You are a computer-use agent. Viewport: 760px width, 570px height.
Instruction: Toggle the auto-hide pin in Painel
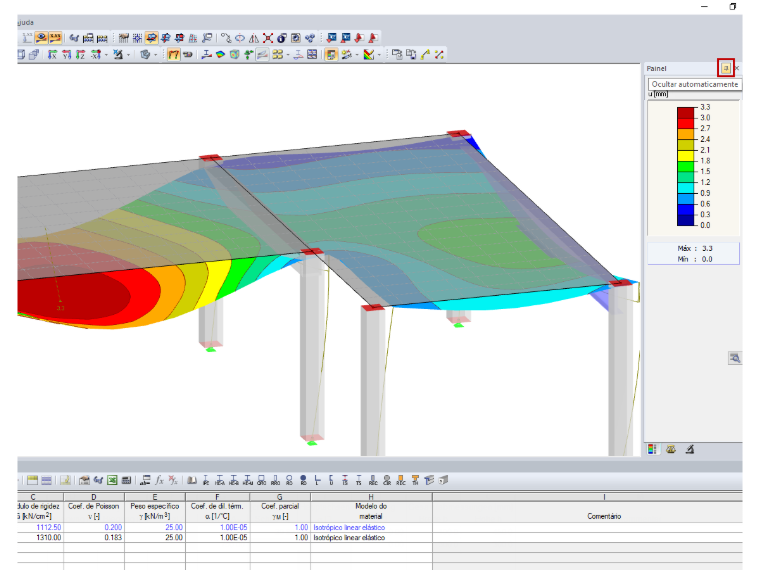(726, 68)
